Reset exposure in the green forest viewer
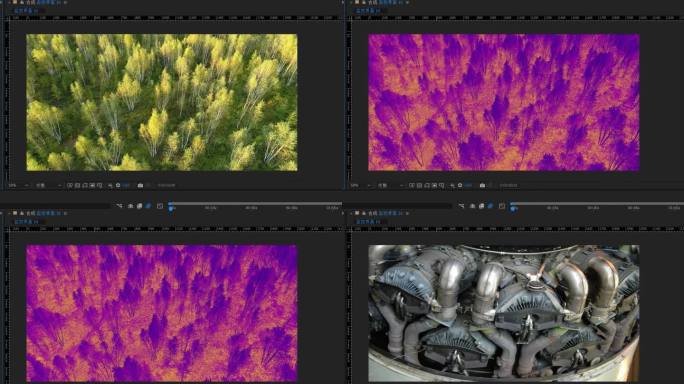The width and height of the screenshot is (684, 384). click(118, 185)
